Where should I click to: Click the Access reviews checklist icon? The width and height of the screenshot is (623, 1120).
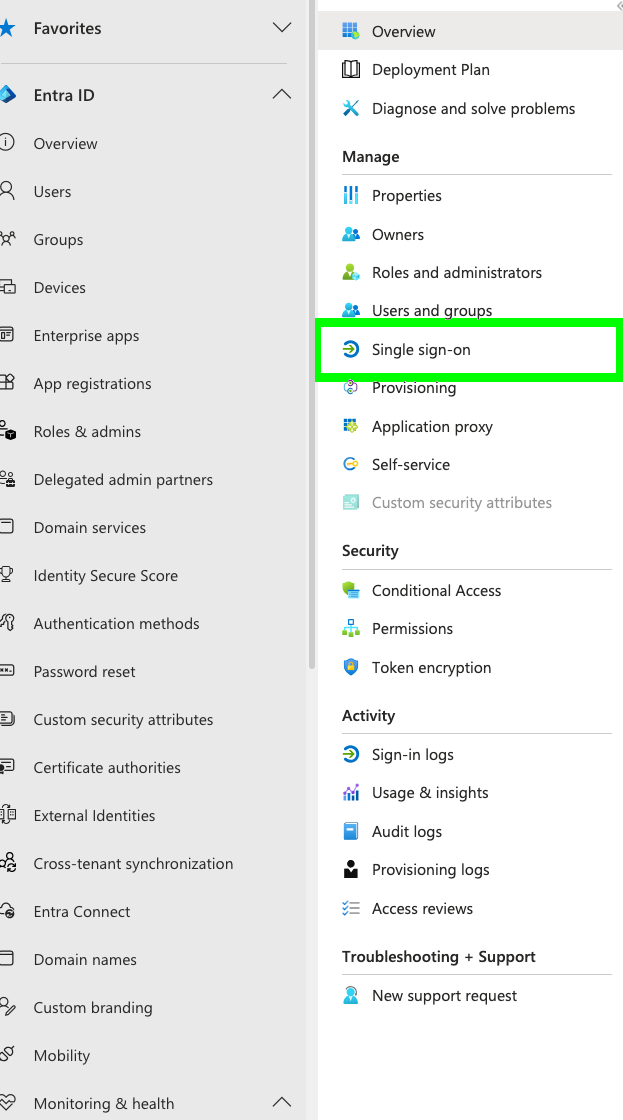(350, 909)
